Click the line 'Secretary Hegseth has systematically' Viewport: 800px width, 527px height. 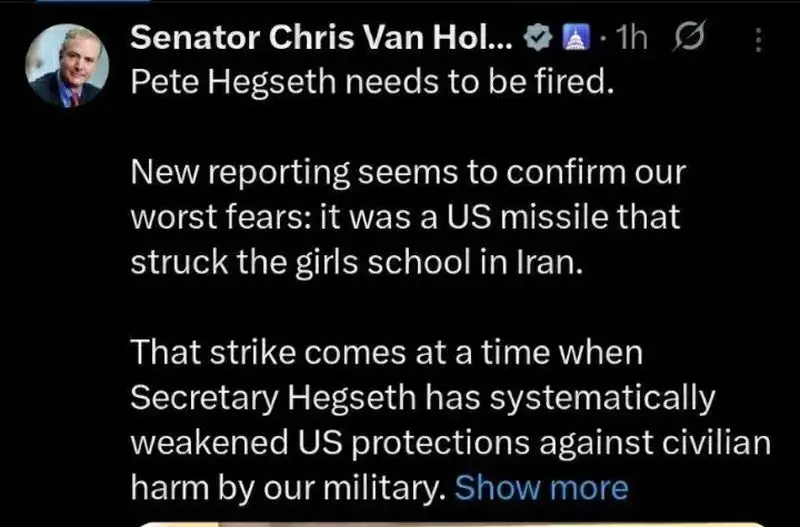pyautogui.click(x=423, y=397)
